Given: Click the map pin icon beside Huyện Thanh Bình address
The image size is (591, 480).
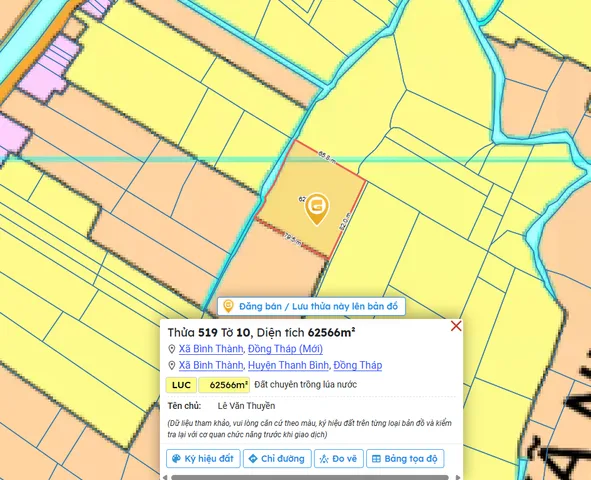Looking at the screenshot, I should click(x=171, y=365).
